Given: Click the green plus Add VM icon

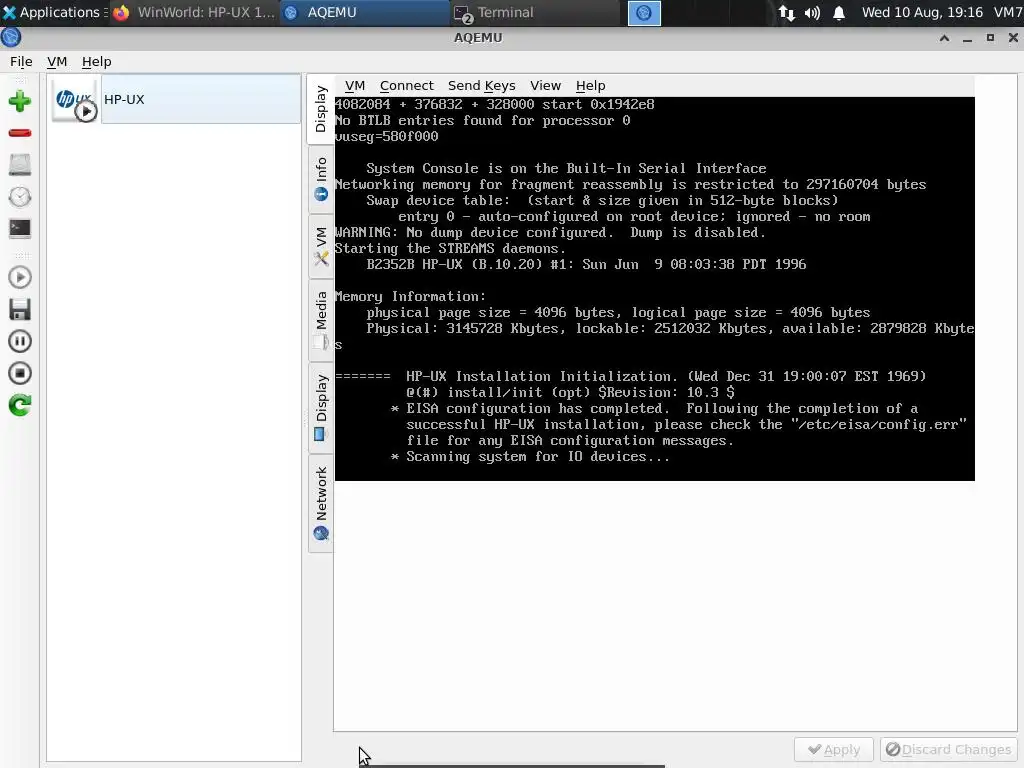Looking at the screenshot, I should [x=20, y=101].
